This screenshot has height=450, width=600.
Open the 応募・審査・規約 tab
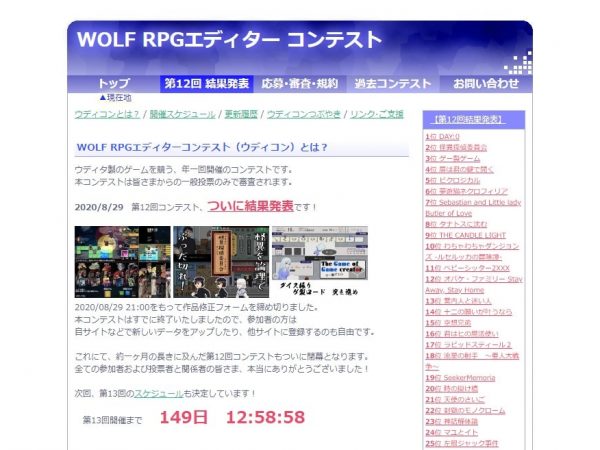300,83
